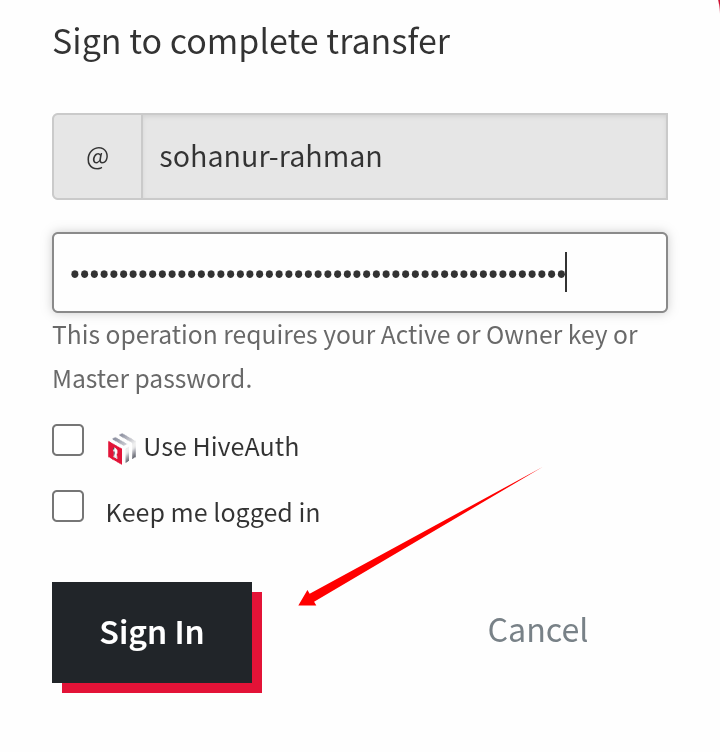Click the word transfer in the heading
This screenshot has height=752, width=720.
pos(389,41)
